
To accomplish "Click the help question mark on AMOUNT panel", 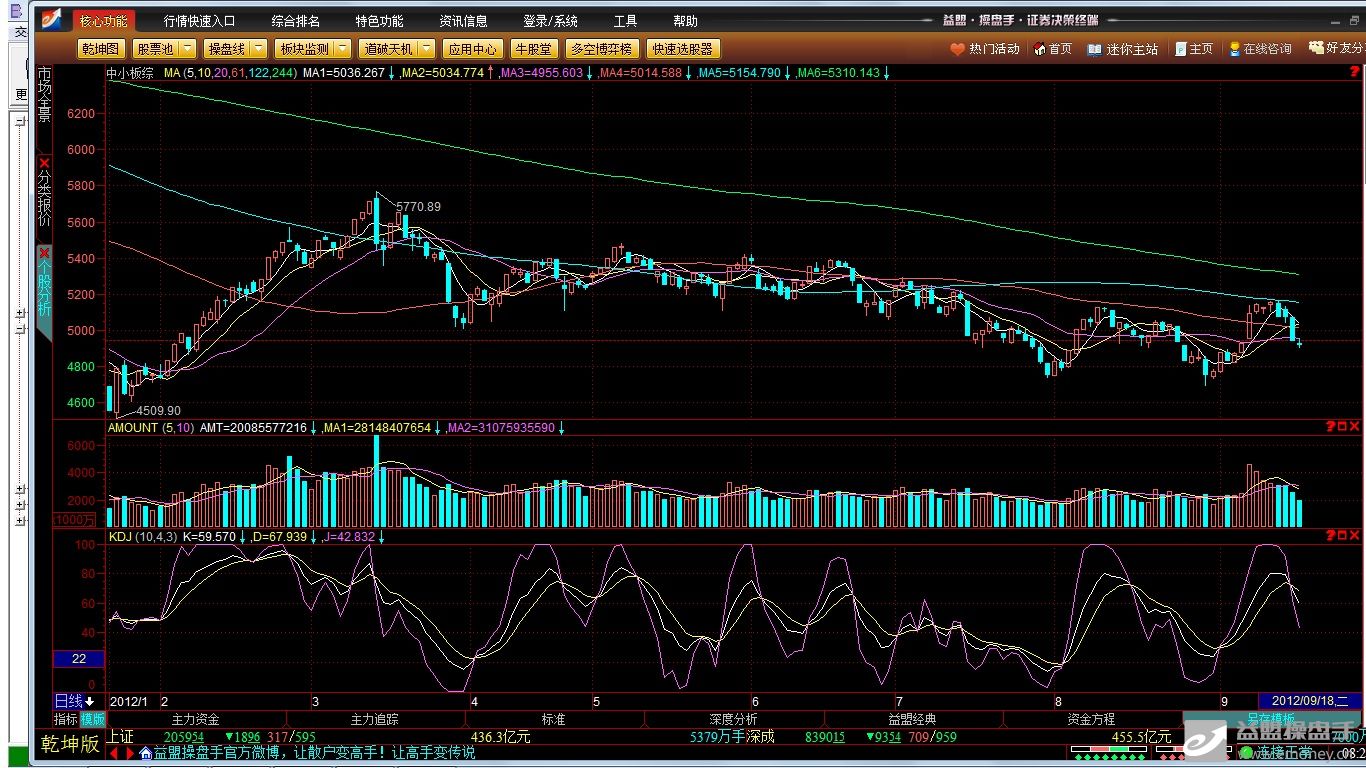I will click(1329, 427).
